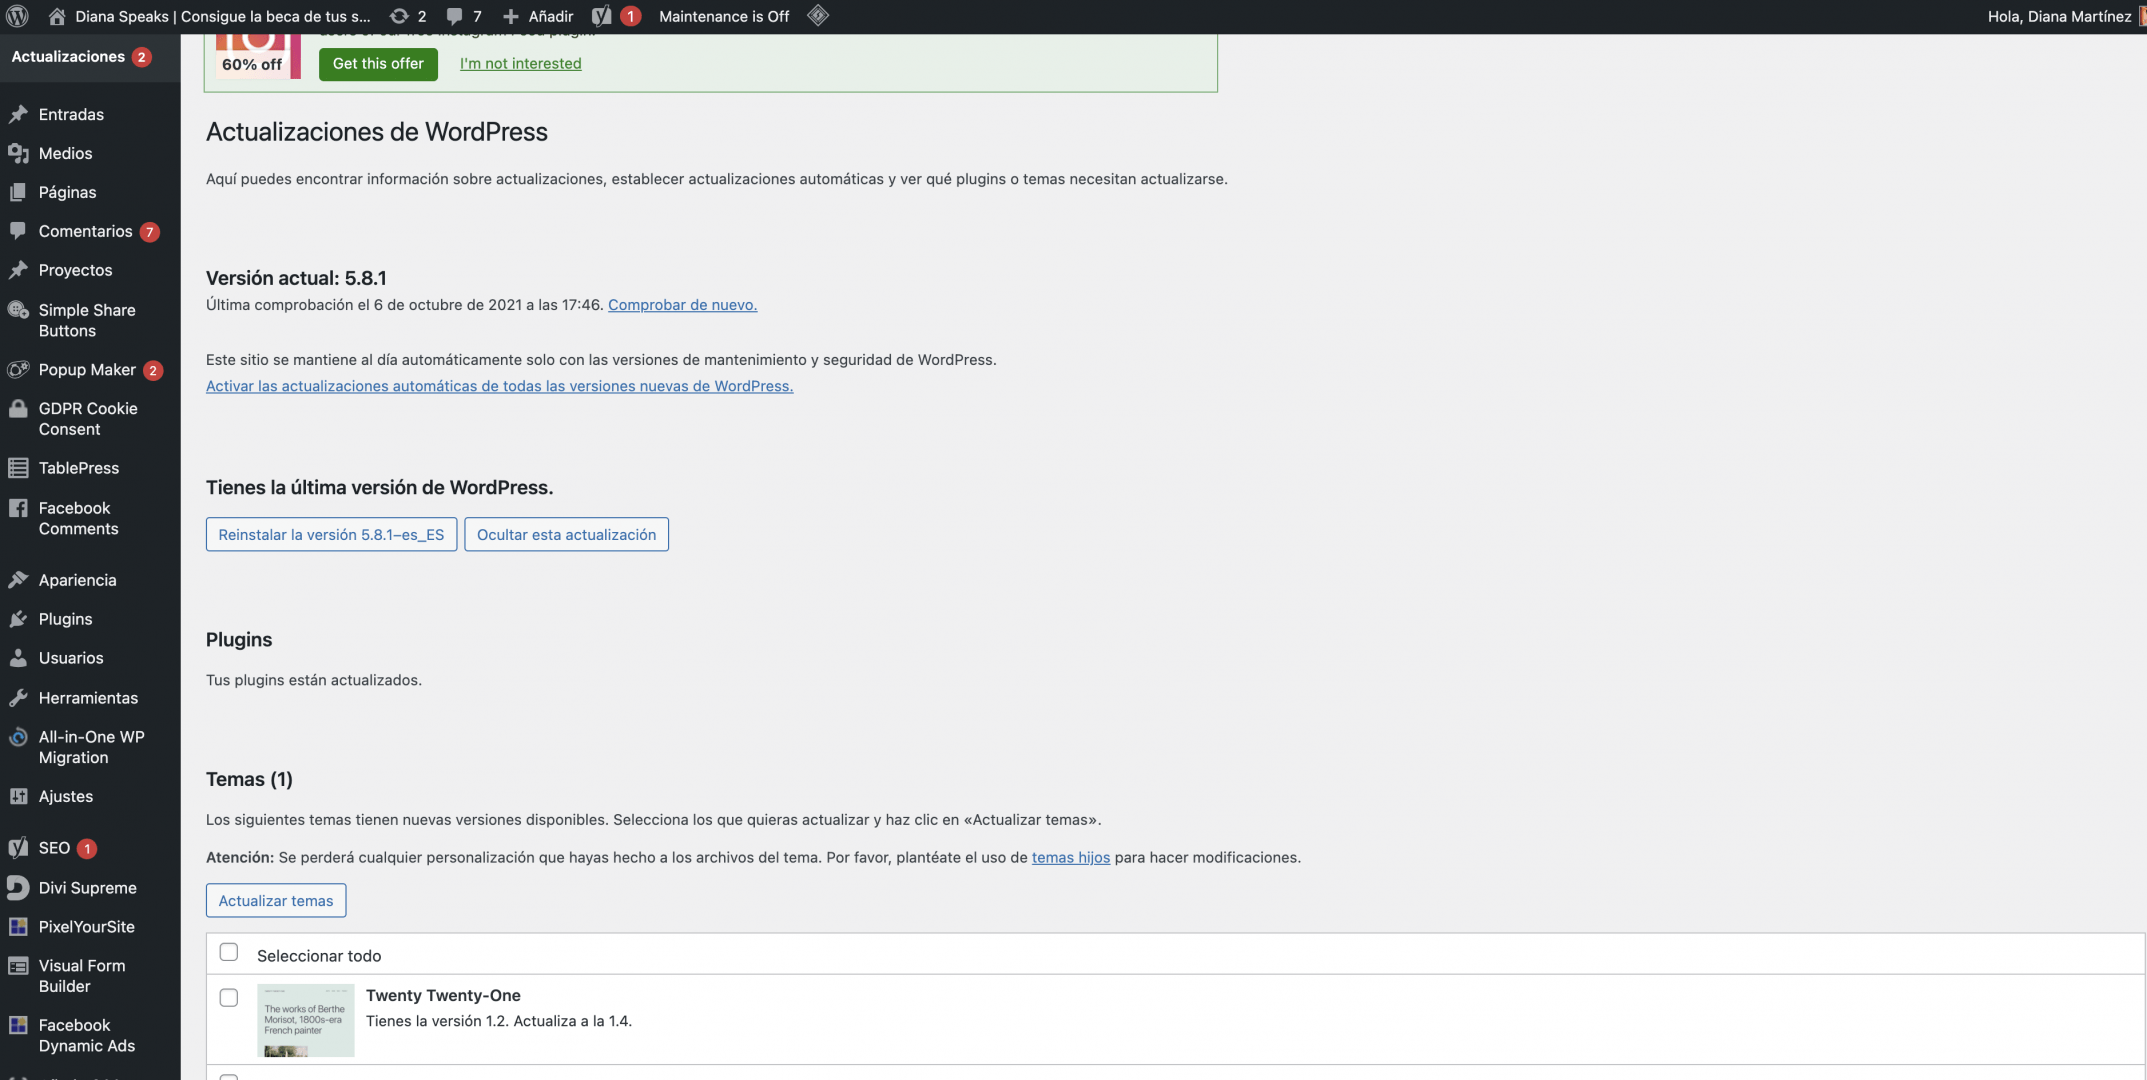Click the Twenty Twenty-One theme thumbnail
Image resolution: width=2147 pixels, height=1080 pixels.
pyautogui.click(x=305, y=1020)
